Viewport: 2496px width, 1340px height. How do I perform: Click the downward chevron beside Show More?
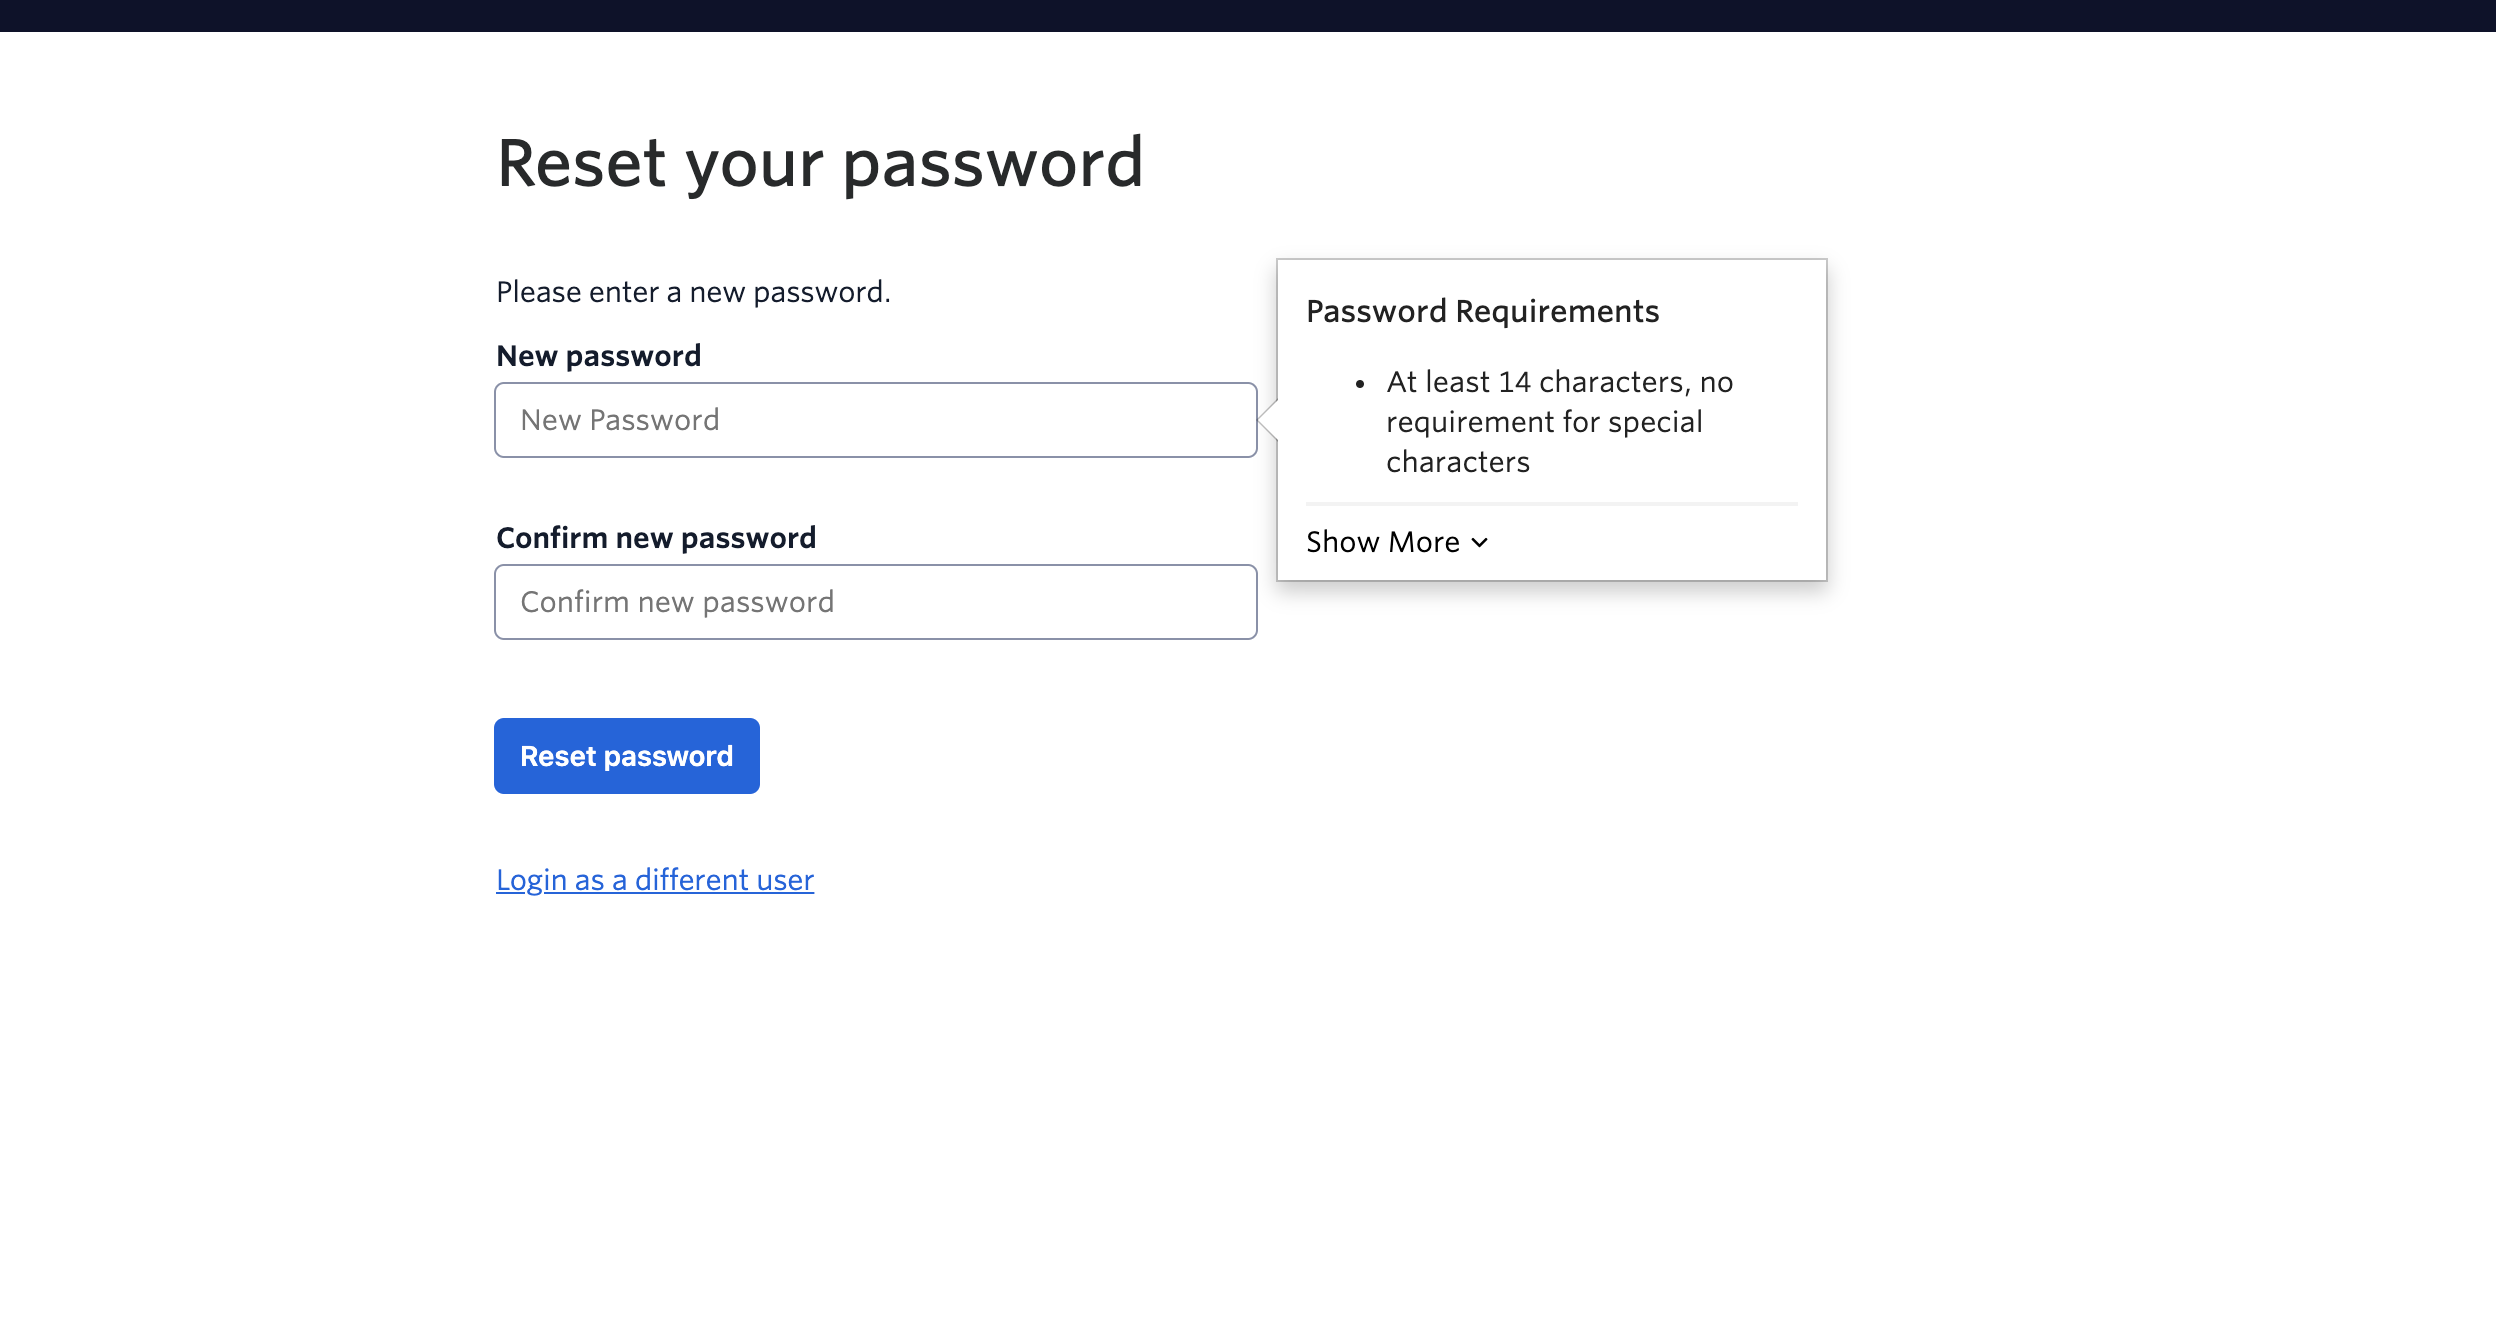(x=1483, y=543)
